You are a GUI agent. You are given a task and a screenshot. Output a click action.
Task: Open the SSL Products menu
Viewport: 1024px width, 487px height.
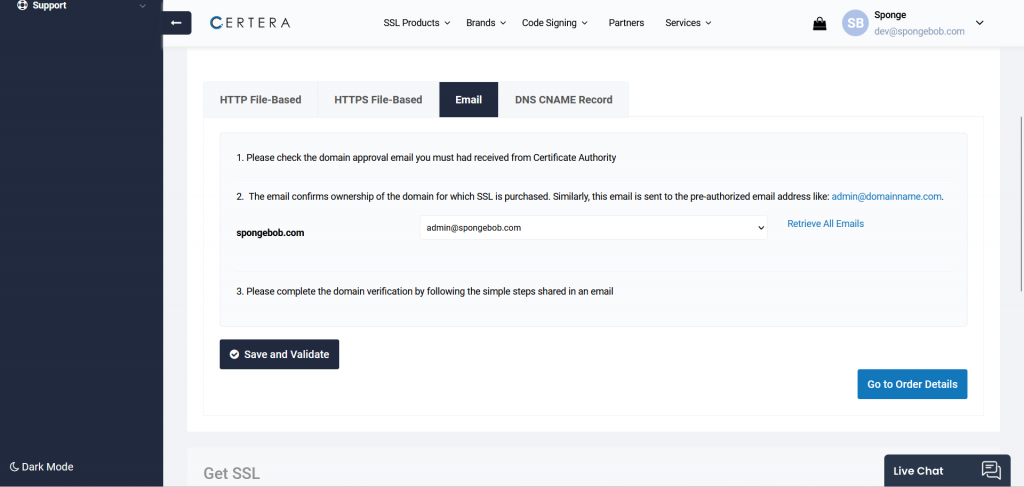(x=417, y=23)
